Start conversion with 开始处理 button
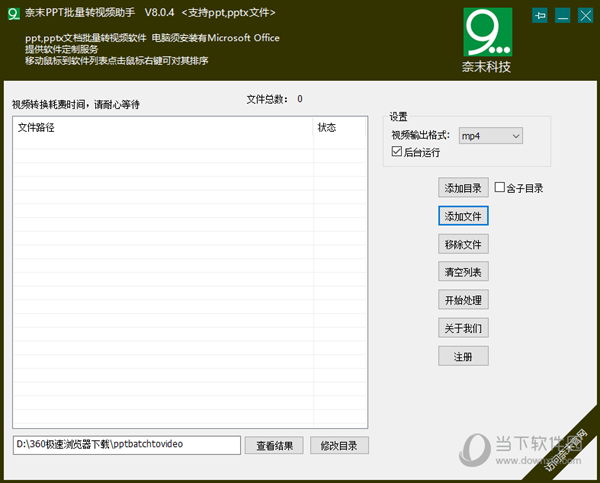Screen dimensions: 600x483 pos(463,300)
